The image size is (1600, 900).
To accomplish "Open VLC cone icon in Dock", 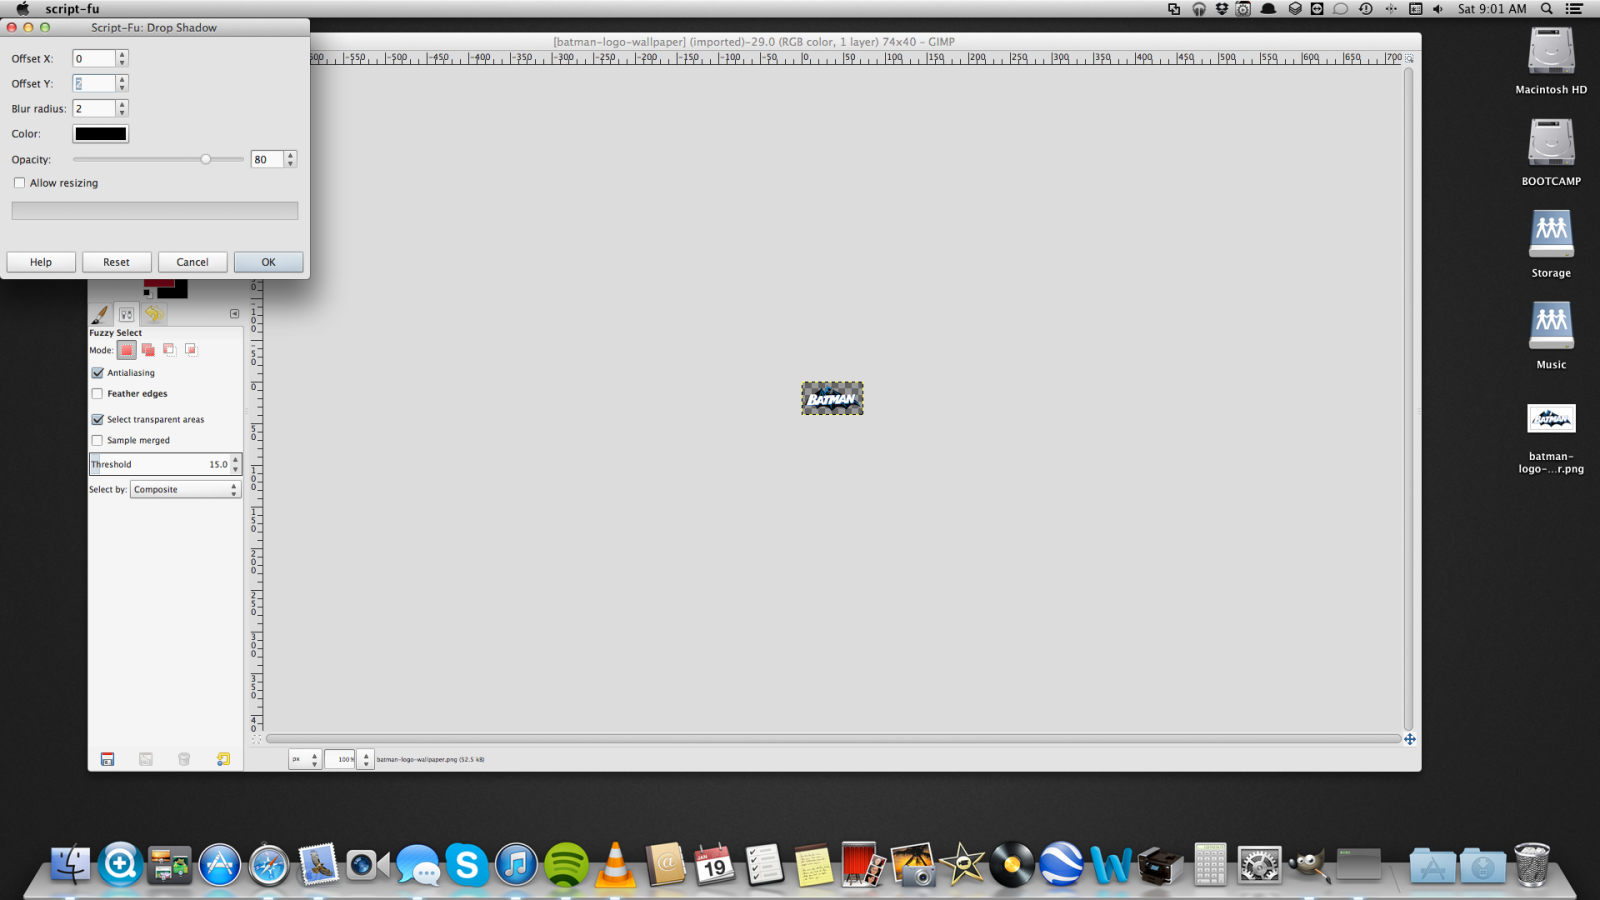I will coord(615,865).
